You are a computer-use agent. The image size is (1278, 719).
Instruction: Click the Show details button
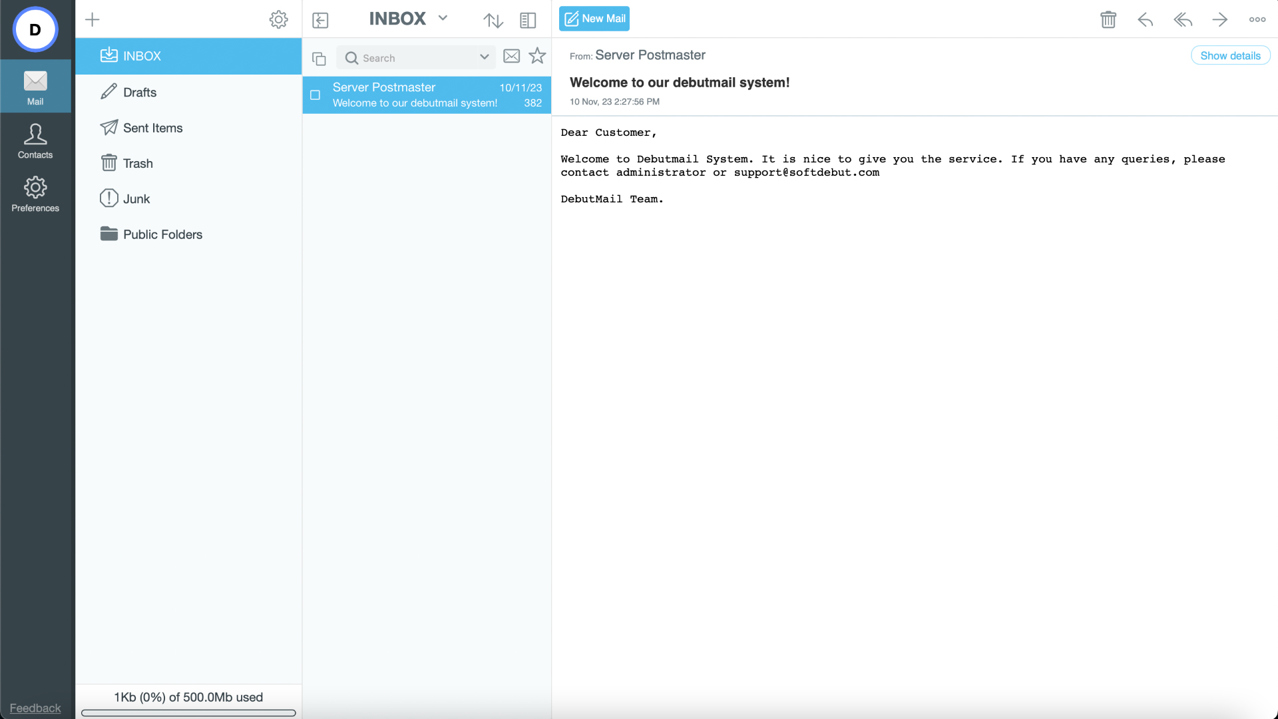tap(1229, 56)
